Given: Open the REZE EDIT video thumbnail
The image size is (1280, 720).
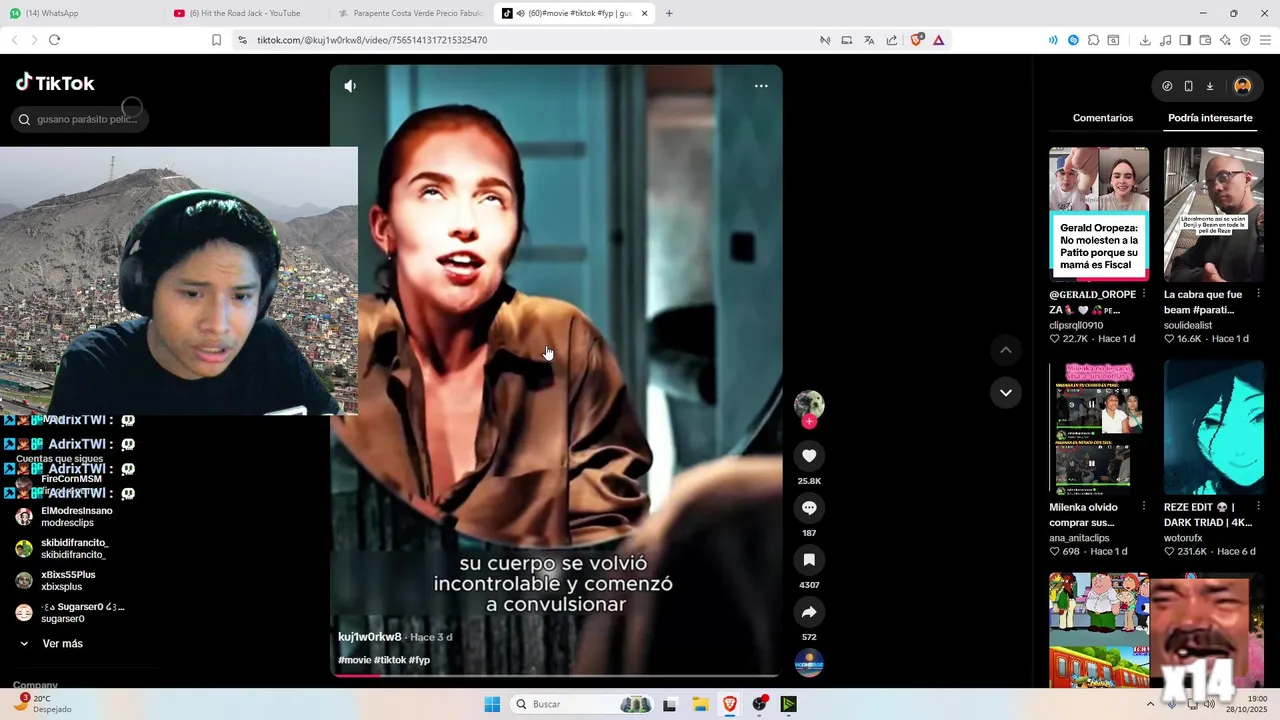Looking at the screenshot, I should [x=1214, y=427].
